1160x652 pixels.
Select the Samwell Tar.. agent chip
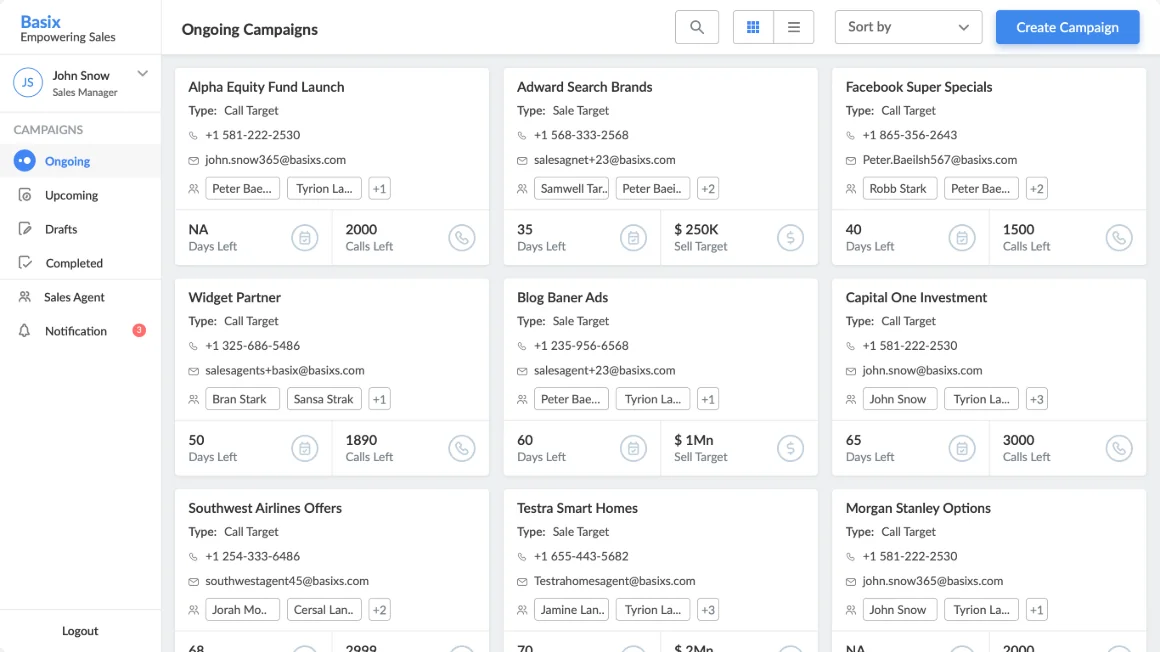point(571,189)
